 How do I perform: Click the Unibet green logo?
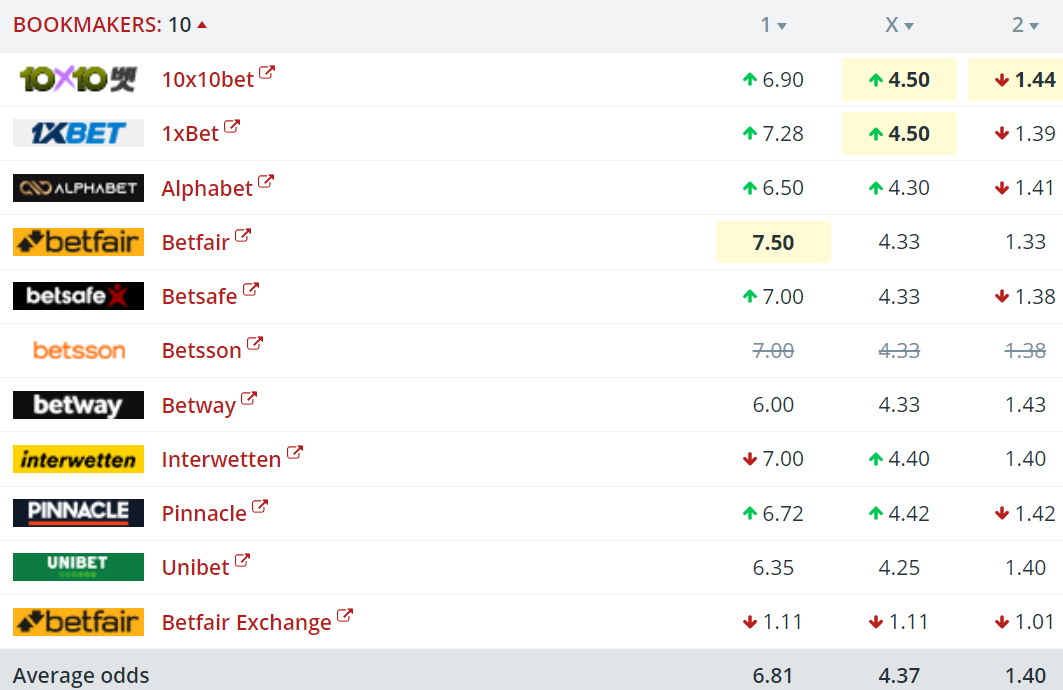click(x=78, y=567)
